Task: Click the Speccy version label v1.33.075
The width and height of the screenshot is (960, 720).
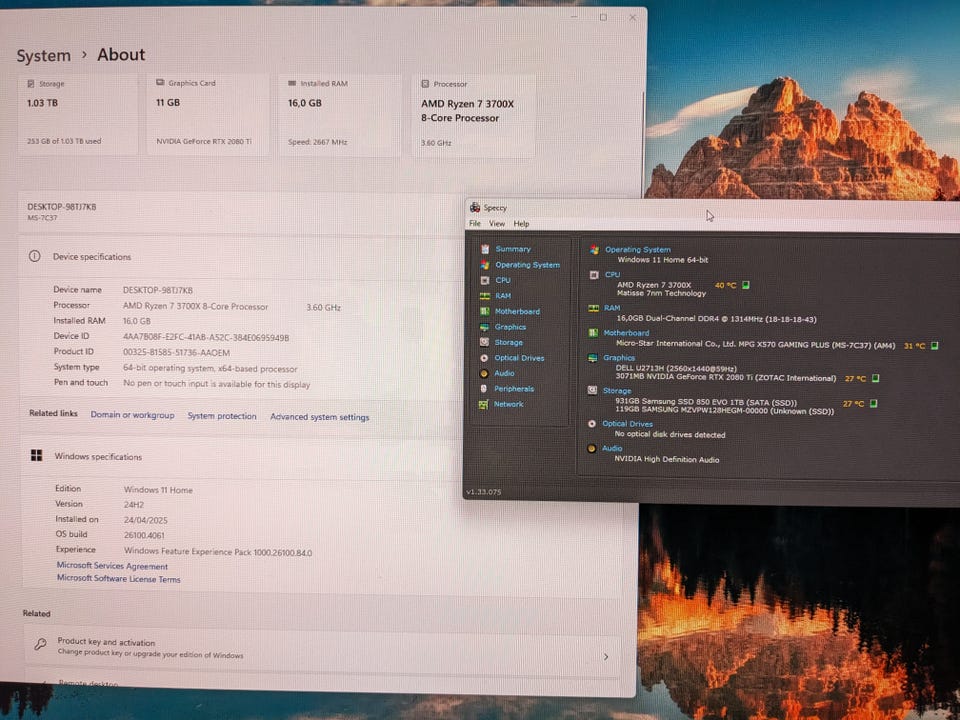Action: pos(484,492)
